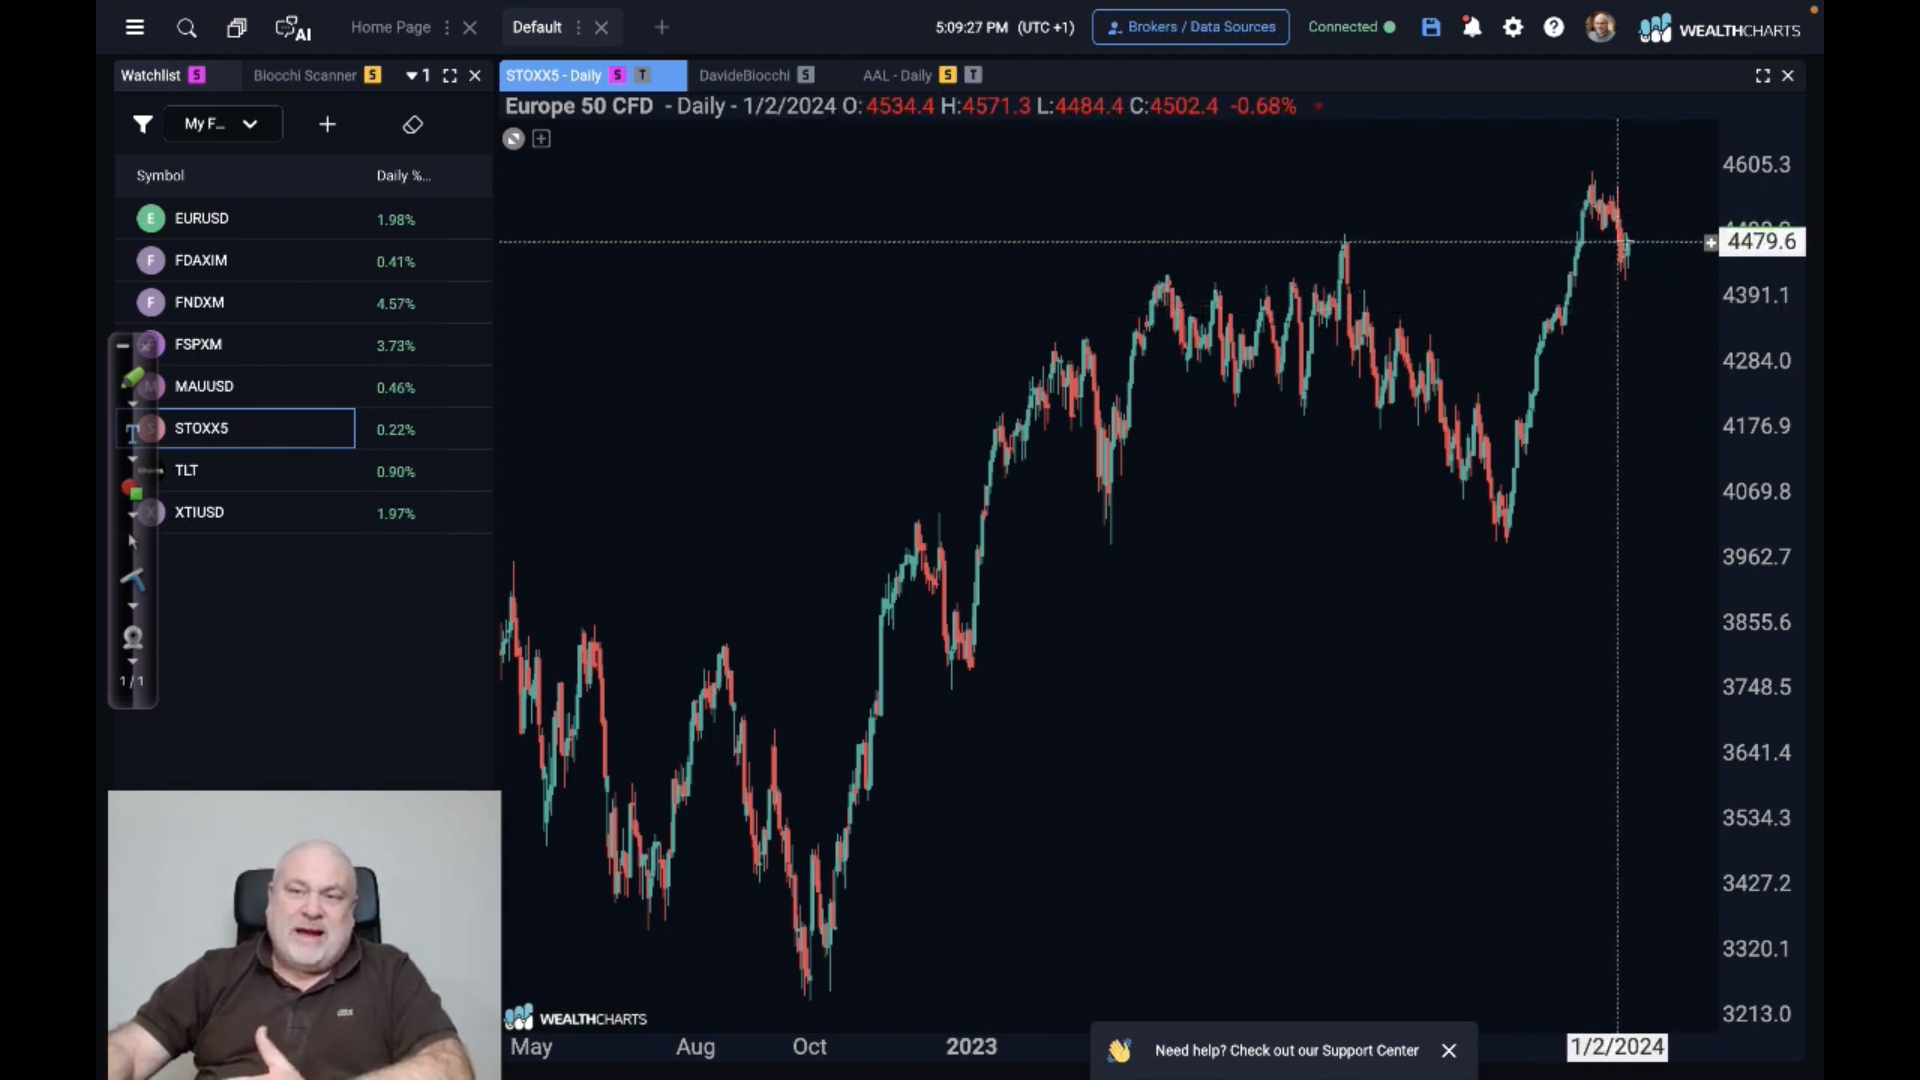Select FDAXIM in the watchlist
The width and height of the screenshot is (1920, 1080).
[x=303, y=260]
